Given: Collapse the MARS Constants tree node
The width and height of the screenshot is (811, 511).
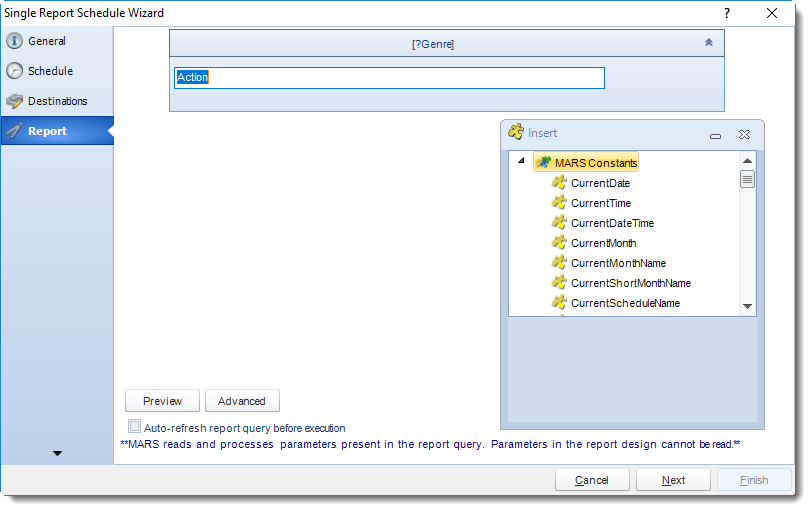Looking at the screenshot, I should [521, 161].
